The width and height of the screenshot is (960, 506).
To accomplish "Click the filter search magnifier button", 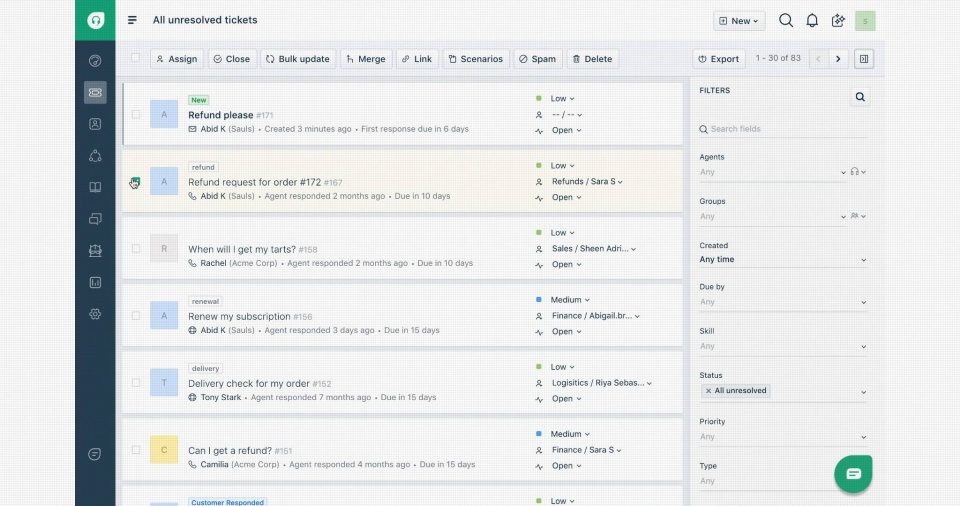I will click(860, 97).
